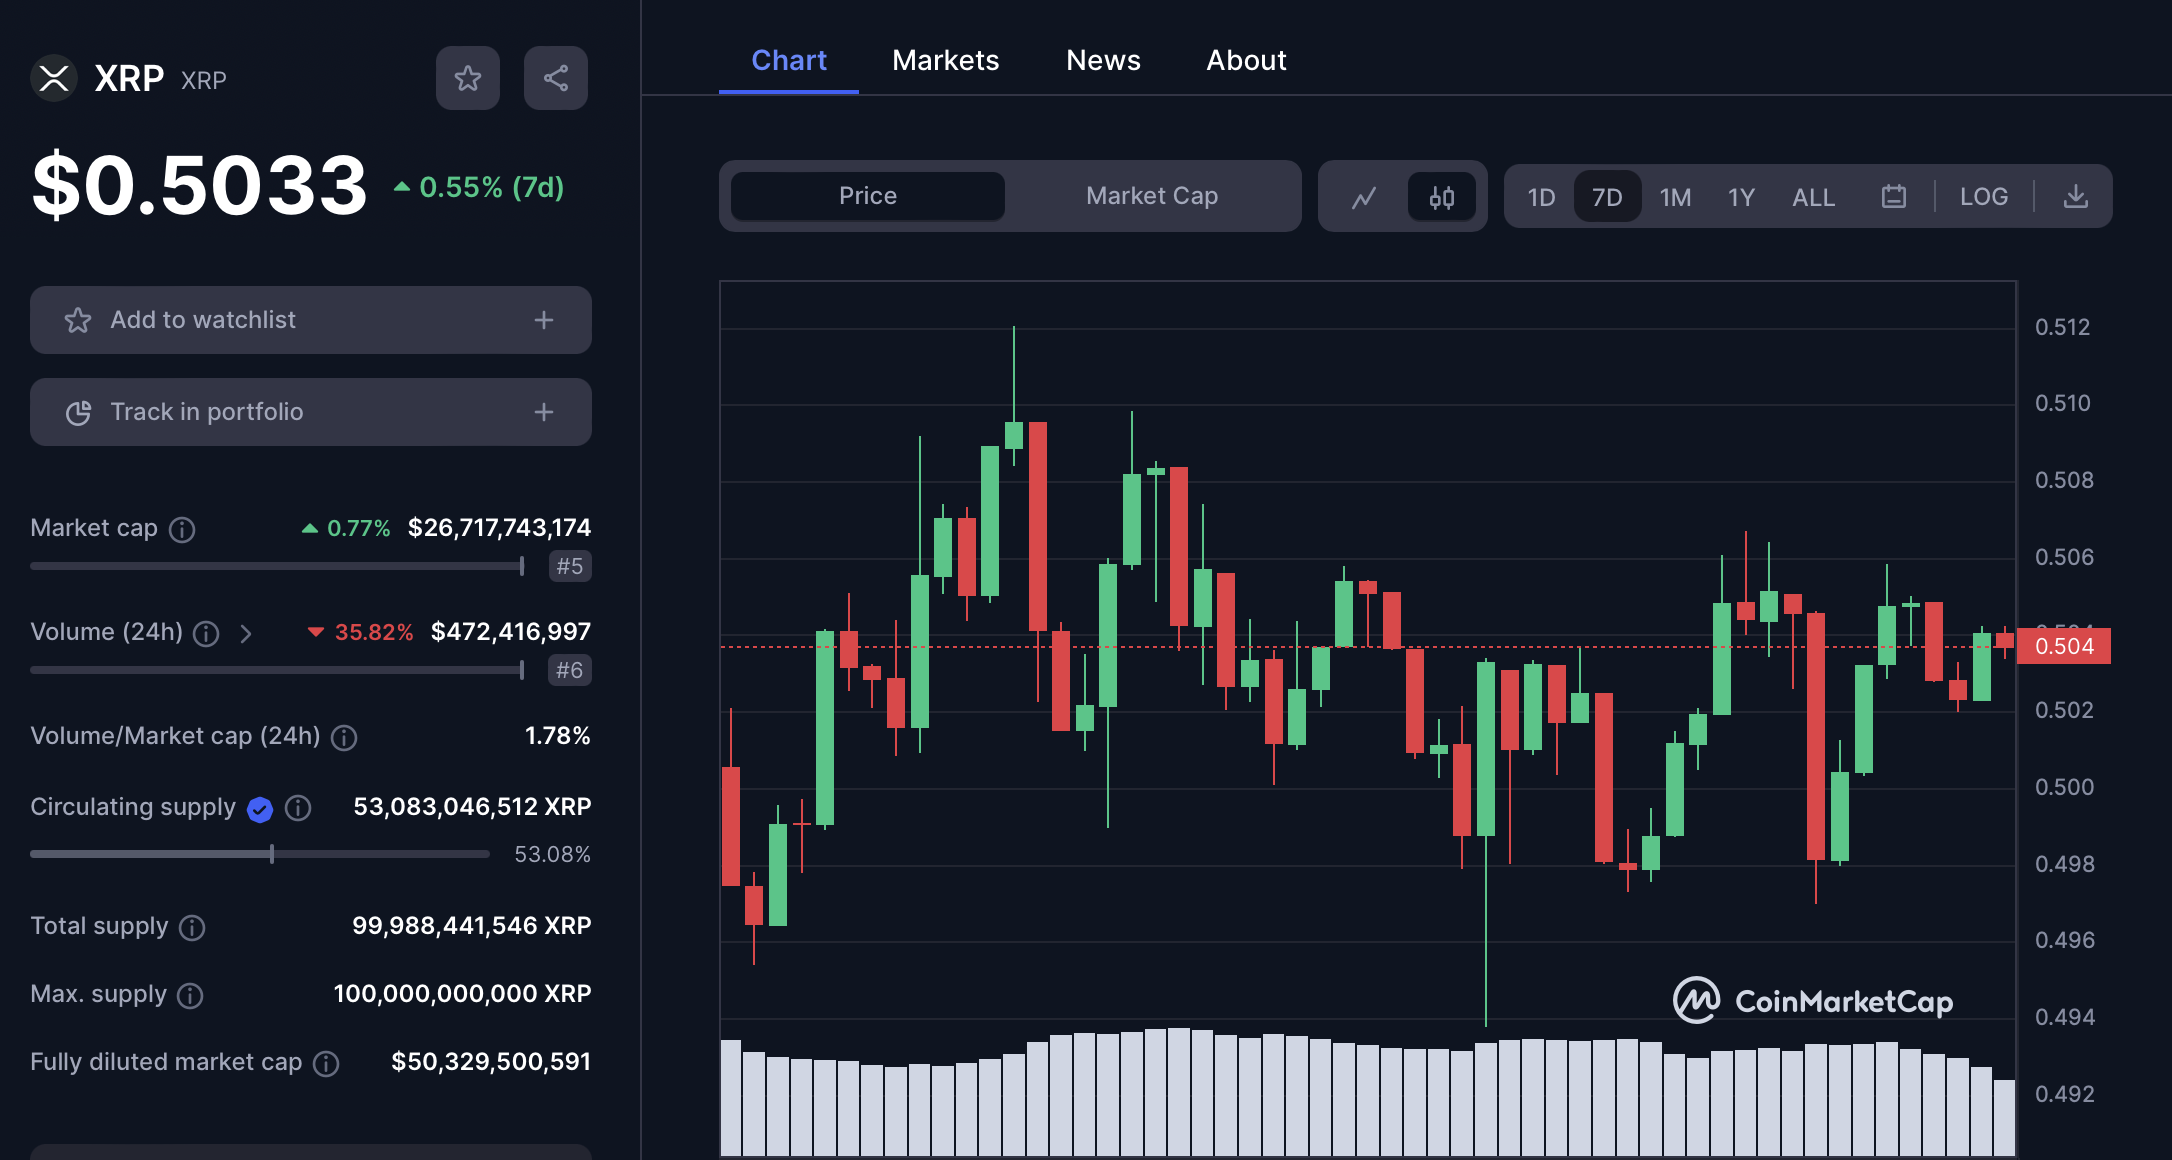Toggle the LOG scale option
This screenshot has width=2172, height=1160.
pyautogui.click(x=1983, y=197)
